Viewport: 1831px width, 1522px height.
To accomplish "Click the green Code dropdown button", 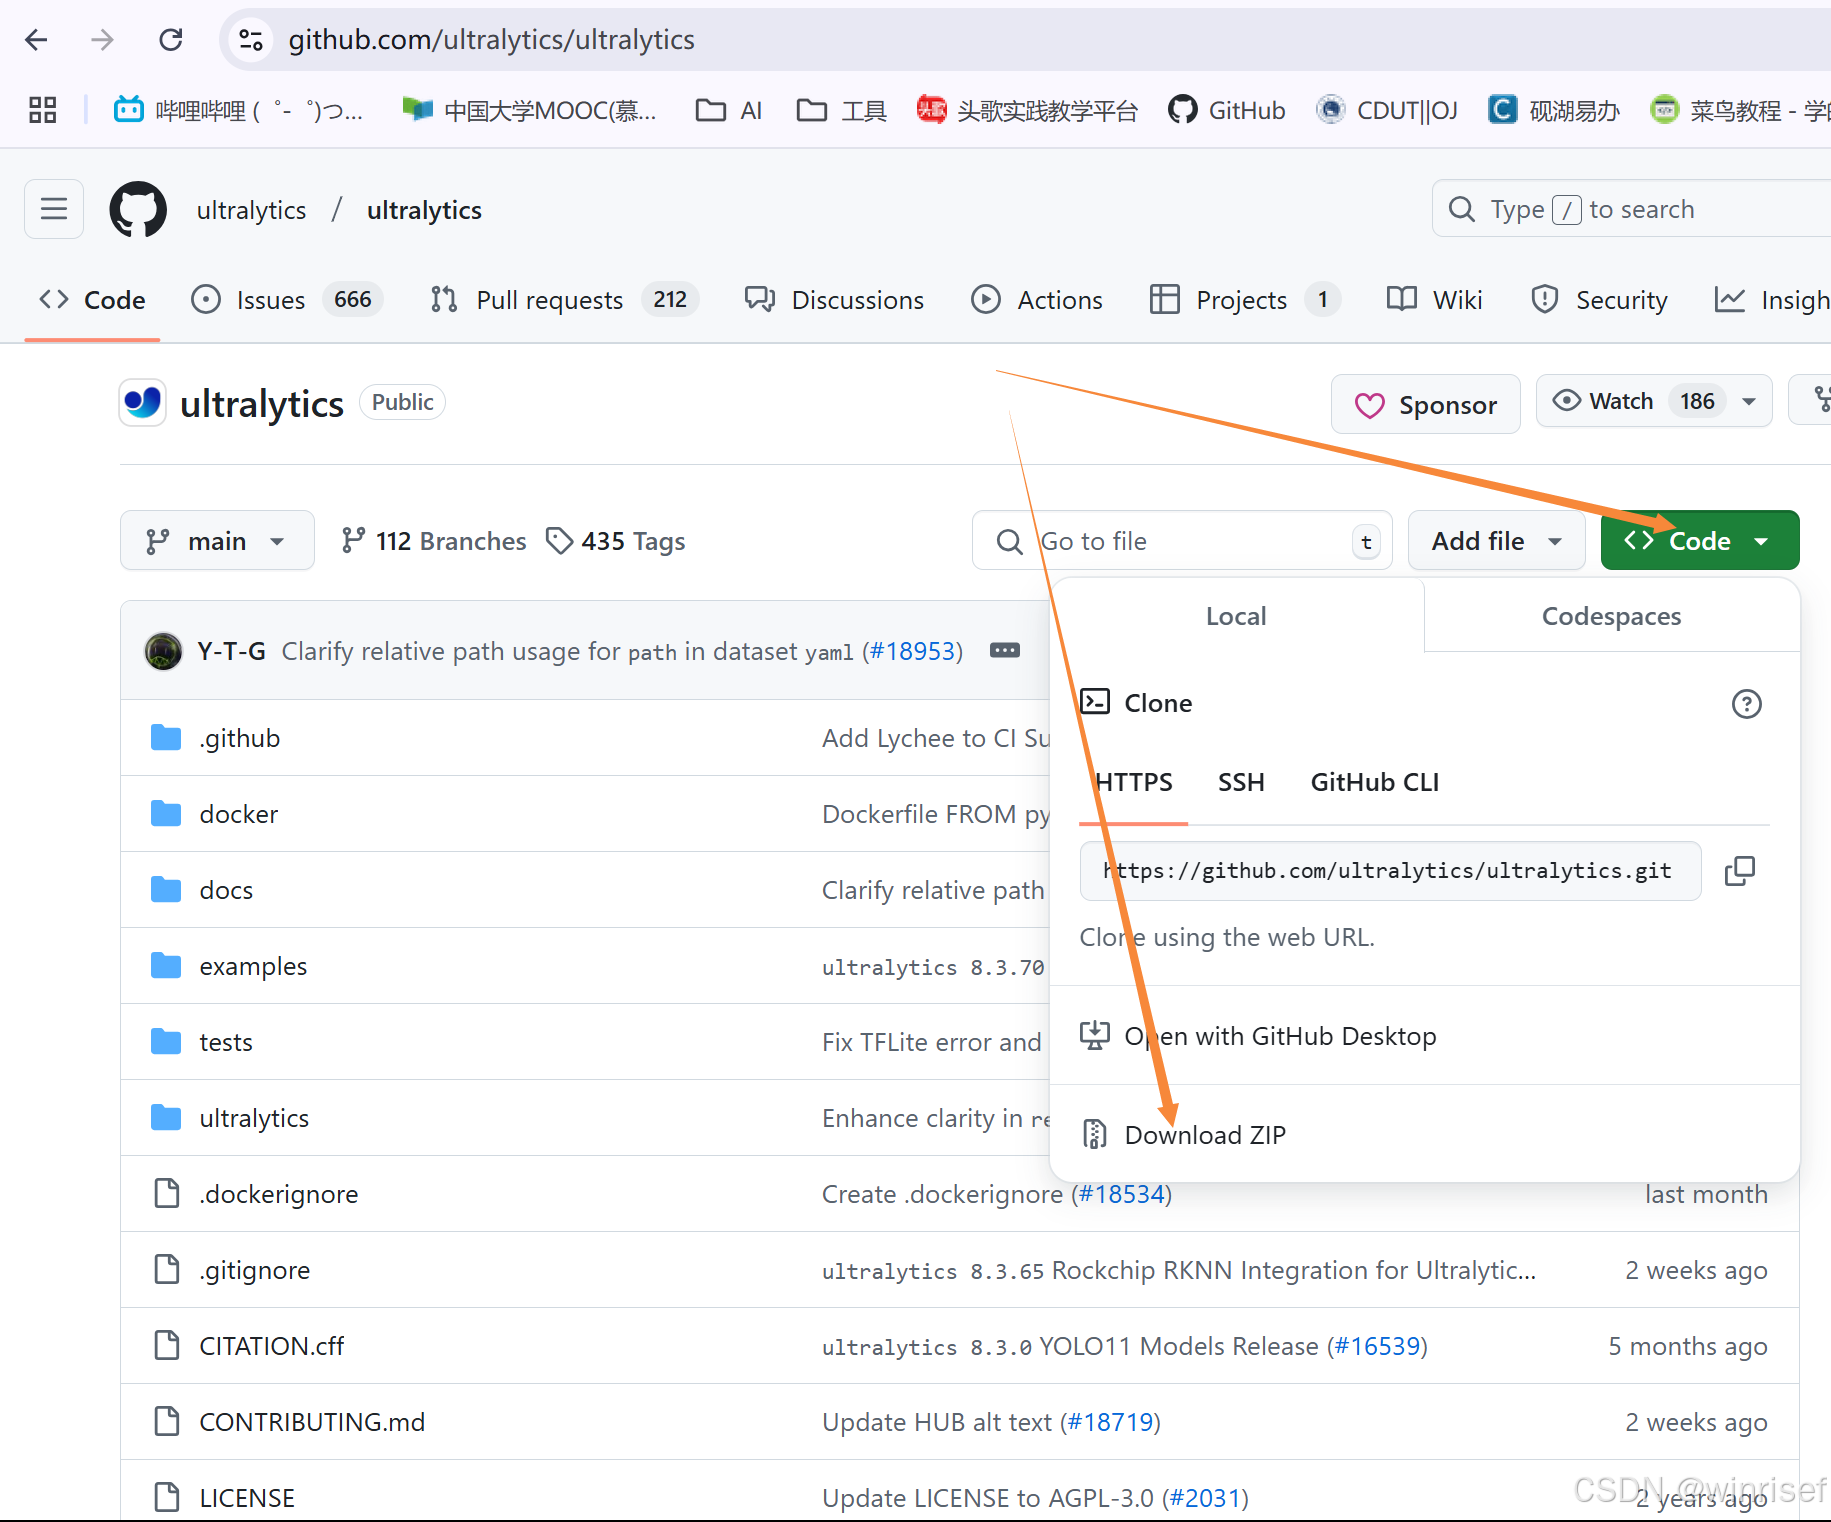I will pos(1699,541).
